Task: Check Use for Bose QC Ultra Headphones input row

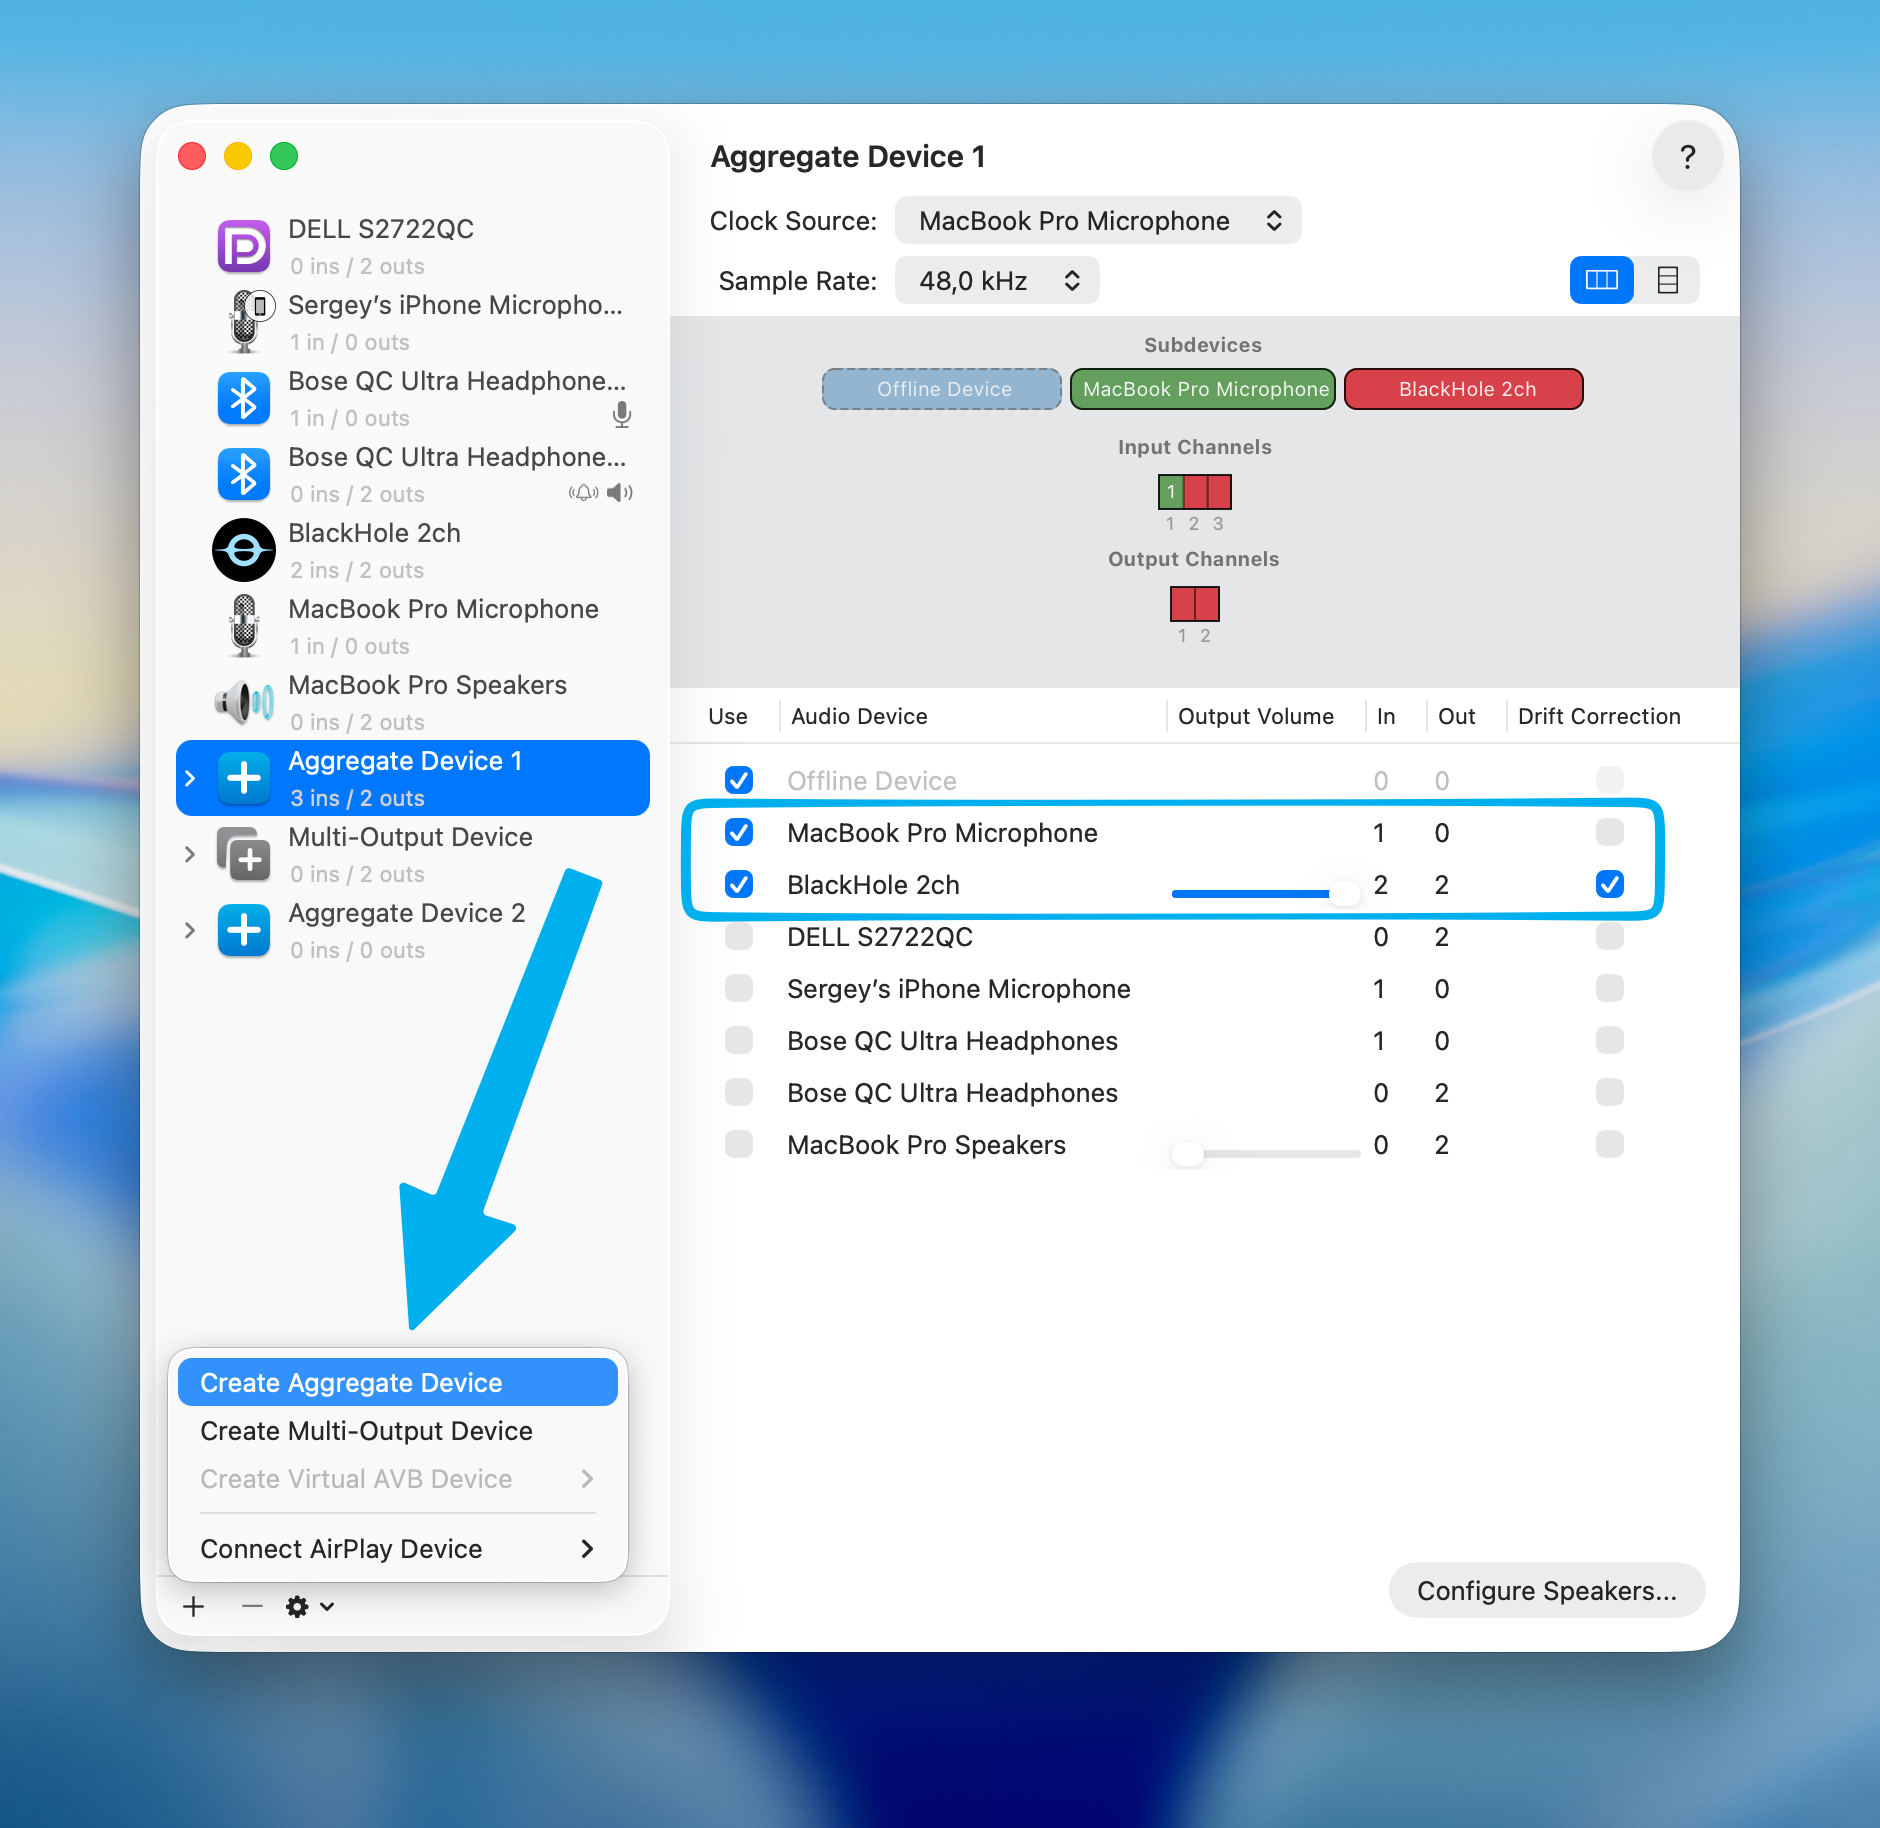Action: coord(739,1040)
